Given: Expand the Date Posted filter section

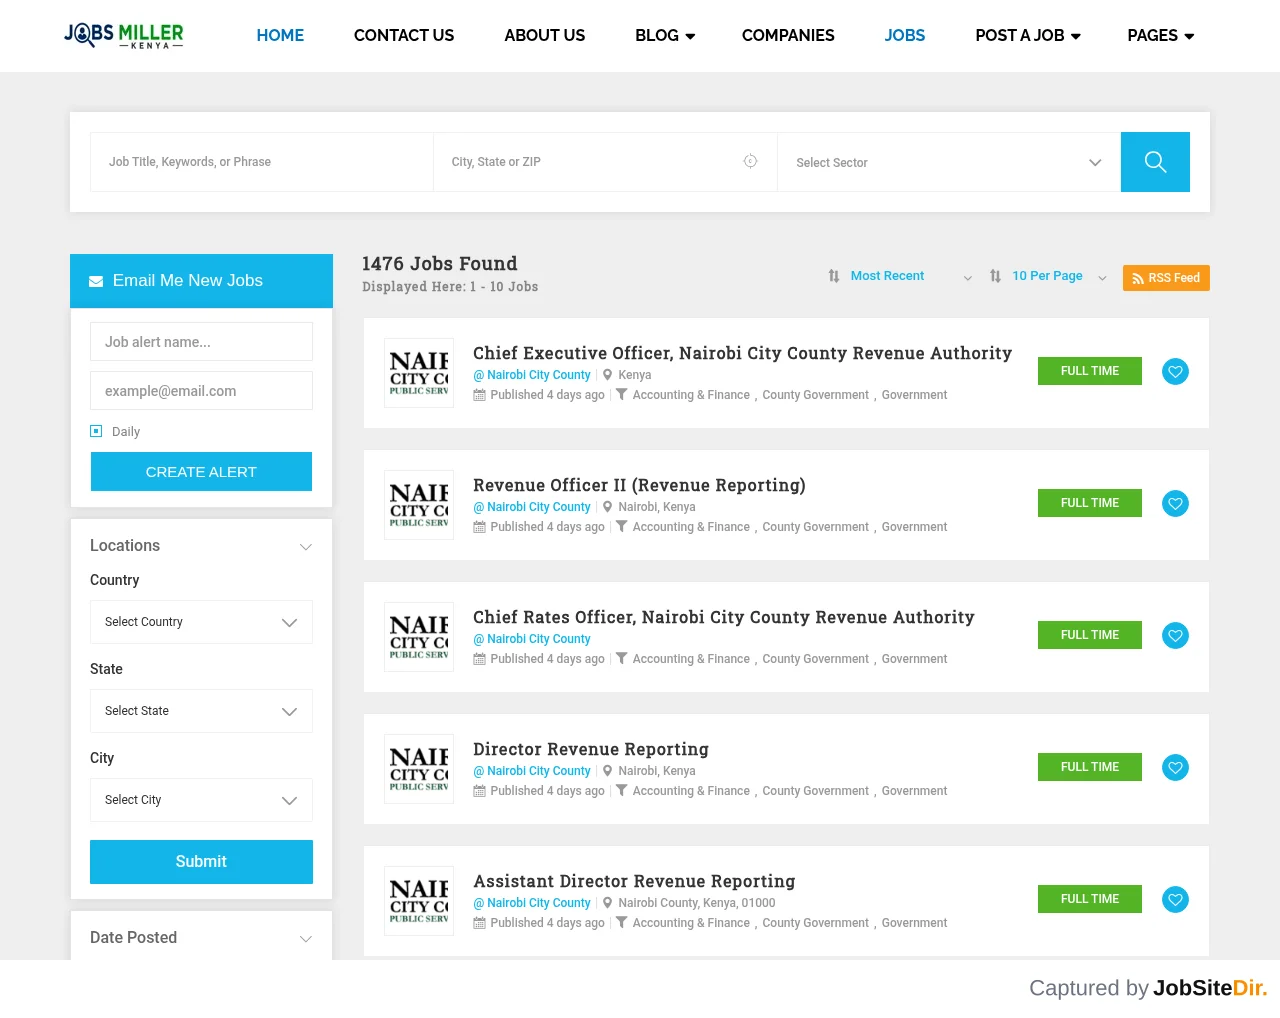Looking at the screenshot, I should (201, 938).
